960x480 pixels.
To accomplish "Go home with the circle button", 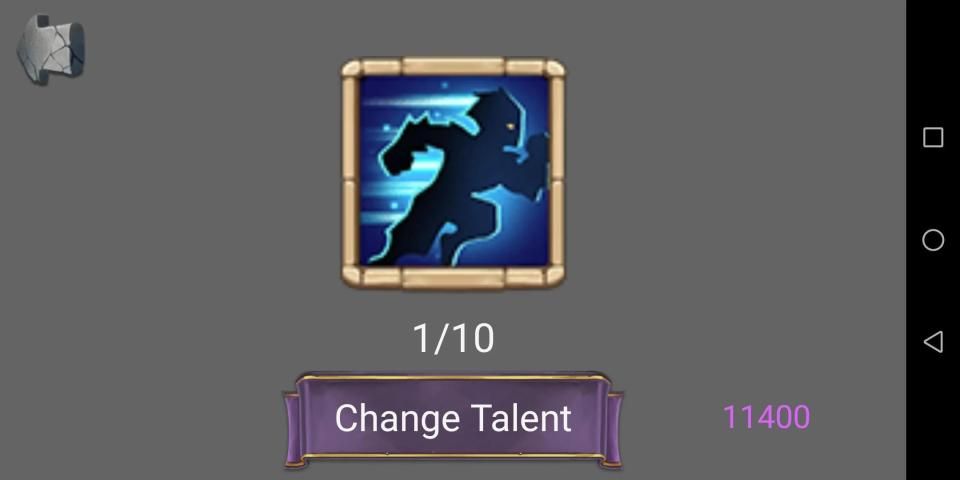I will click(x=932, y=240).
